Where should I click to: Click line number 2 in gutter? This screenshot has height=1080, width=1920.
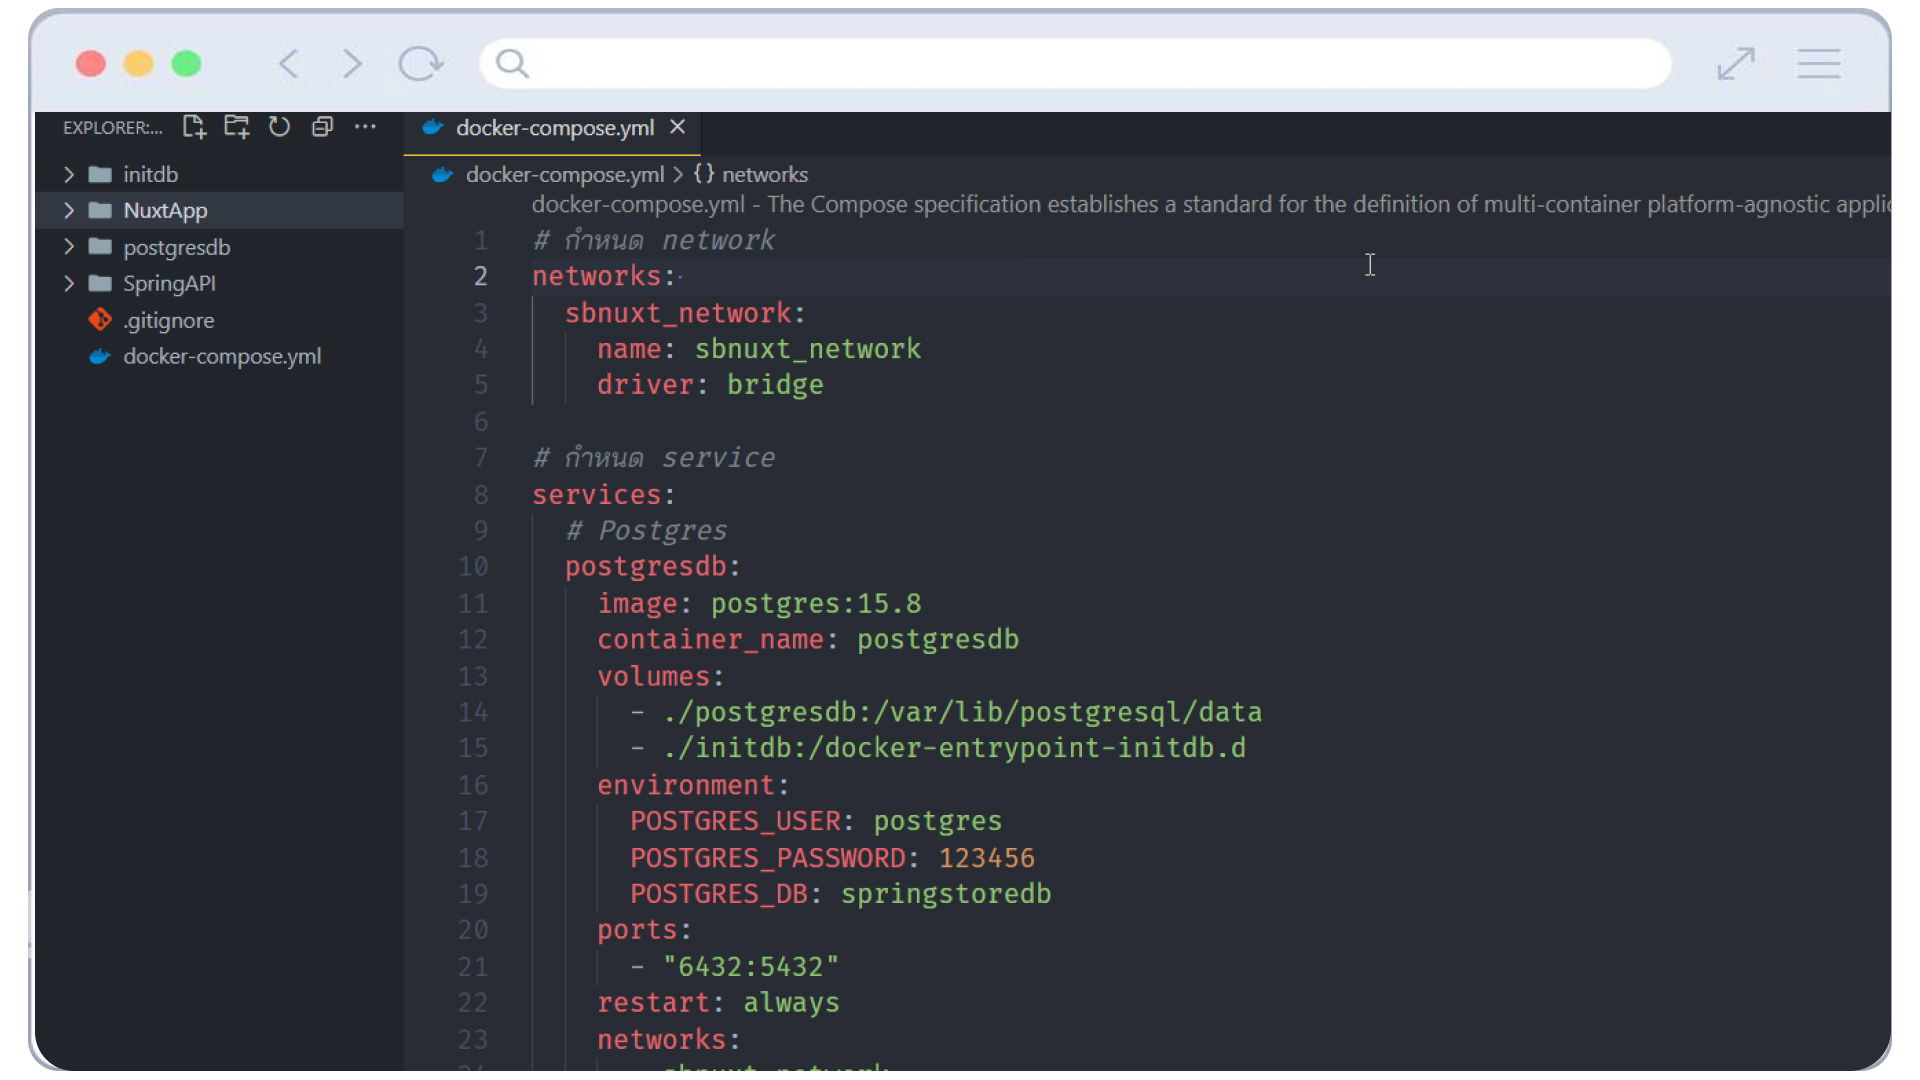tap(481, 276)
